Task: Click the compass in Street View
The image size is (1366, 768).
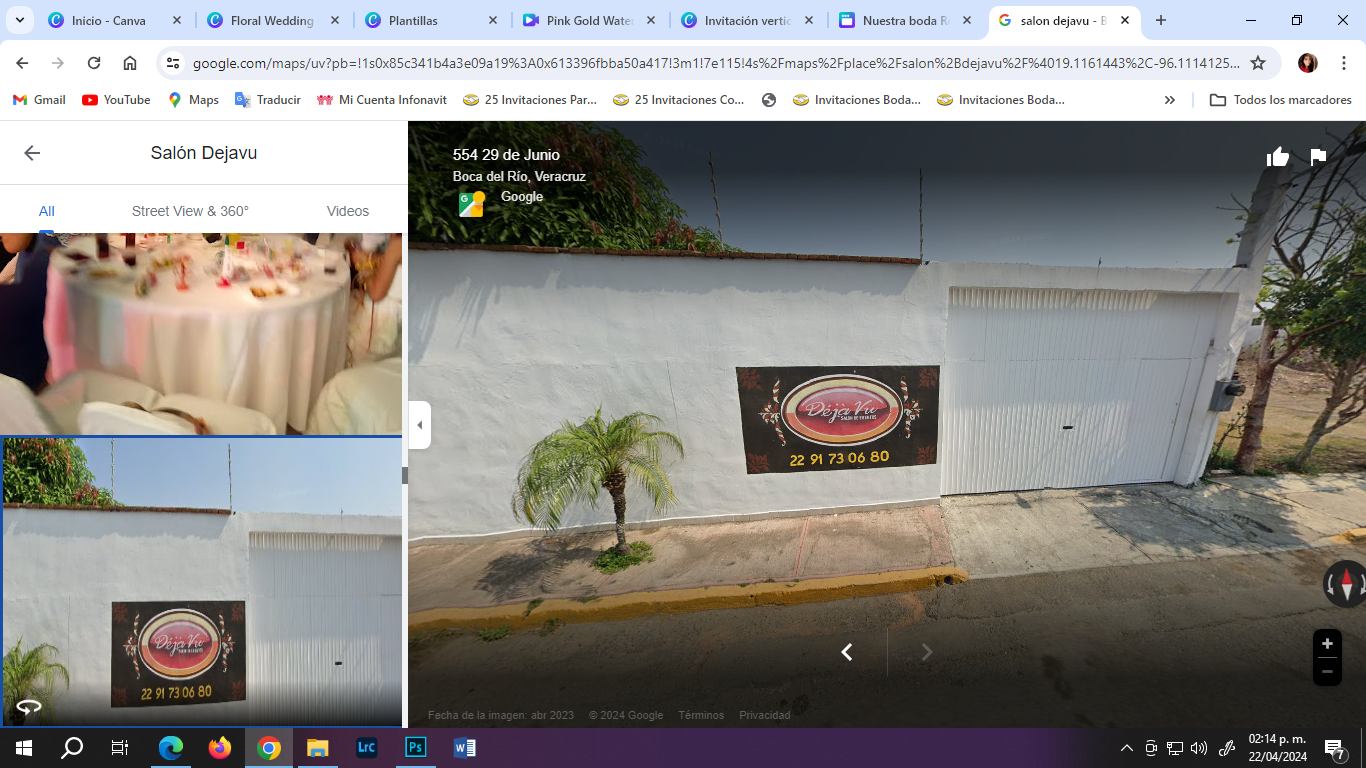Action: click(1346, 584)
